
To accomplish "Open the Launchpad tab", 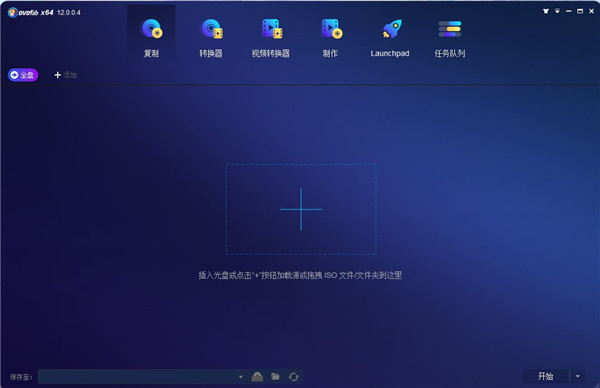I will [390, 38].
